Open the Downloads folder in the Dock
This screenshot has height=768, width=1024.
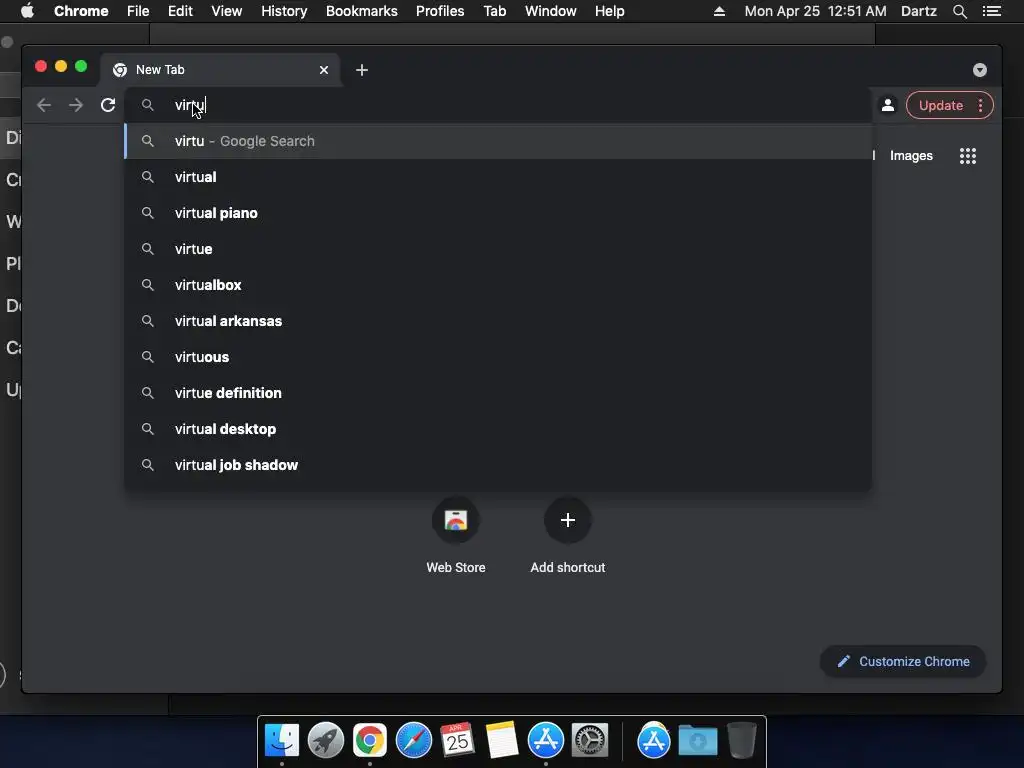point(697,741)
